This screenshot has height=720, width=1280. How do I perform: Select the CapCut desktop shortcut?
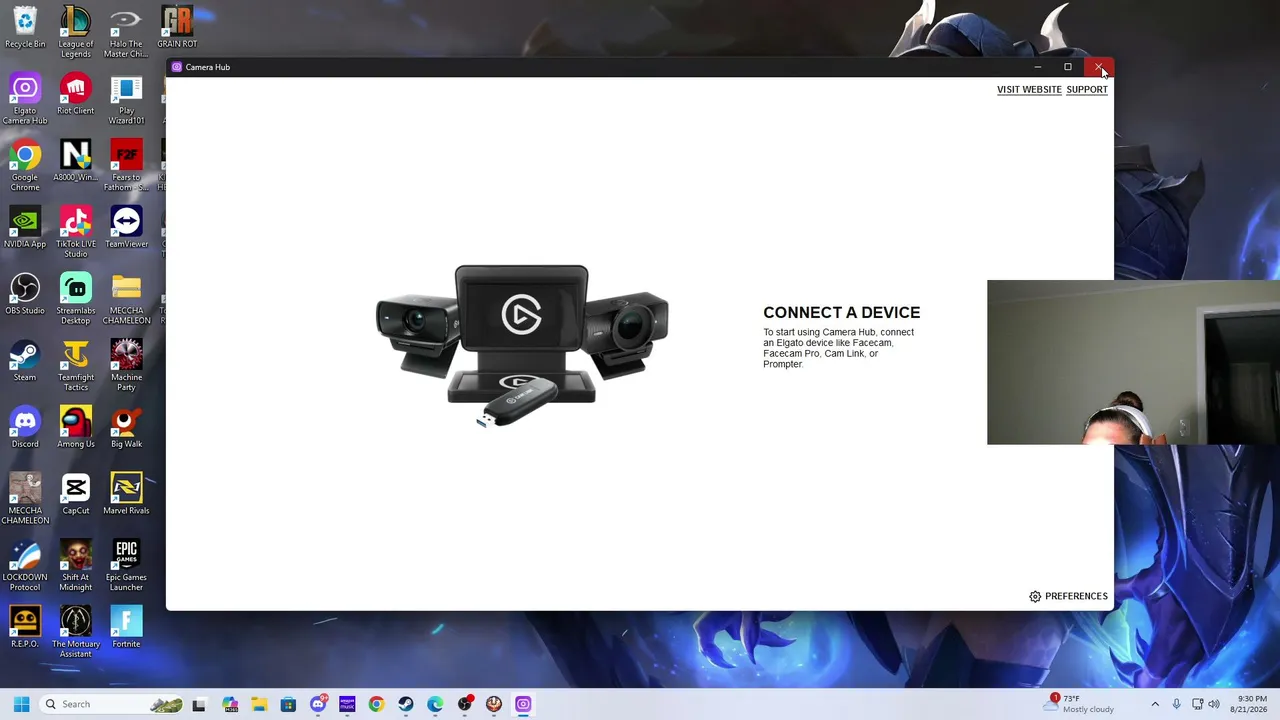pyautogui.click(x=76, y=494)
